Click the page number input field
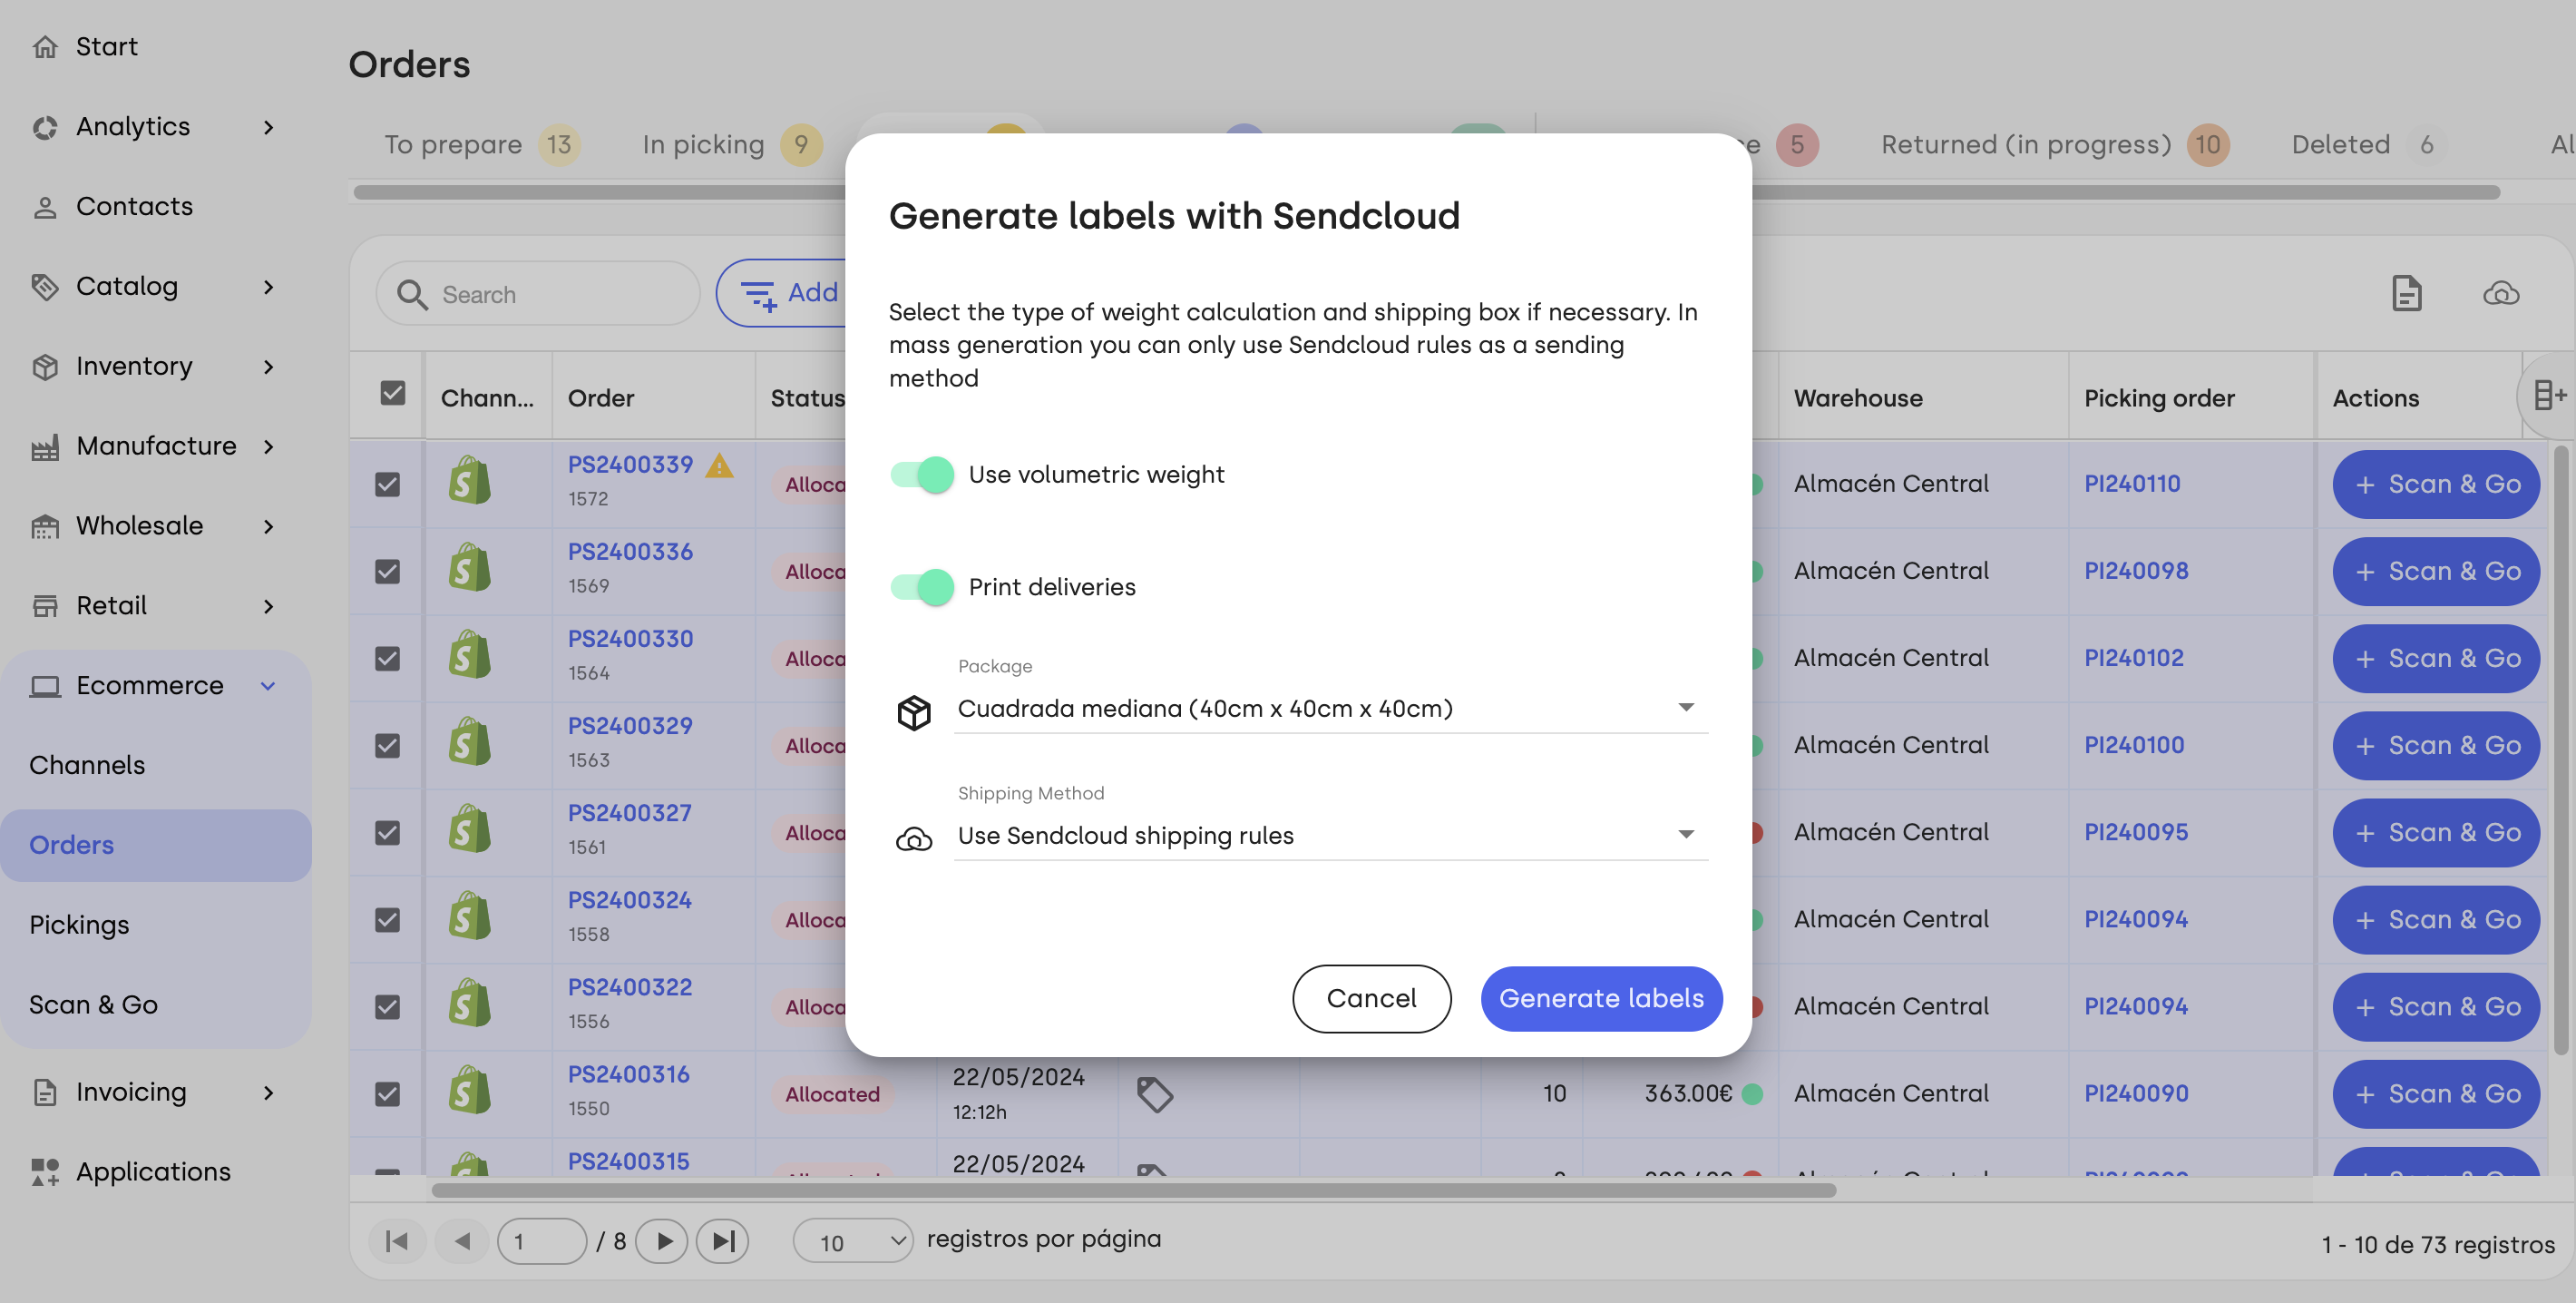This screenshot has height=1303, width=2576. point(541,1241)
